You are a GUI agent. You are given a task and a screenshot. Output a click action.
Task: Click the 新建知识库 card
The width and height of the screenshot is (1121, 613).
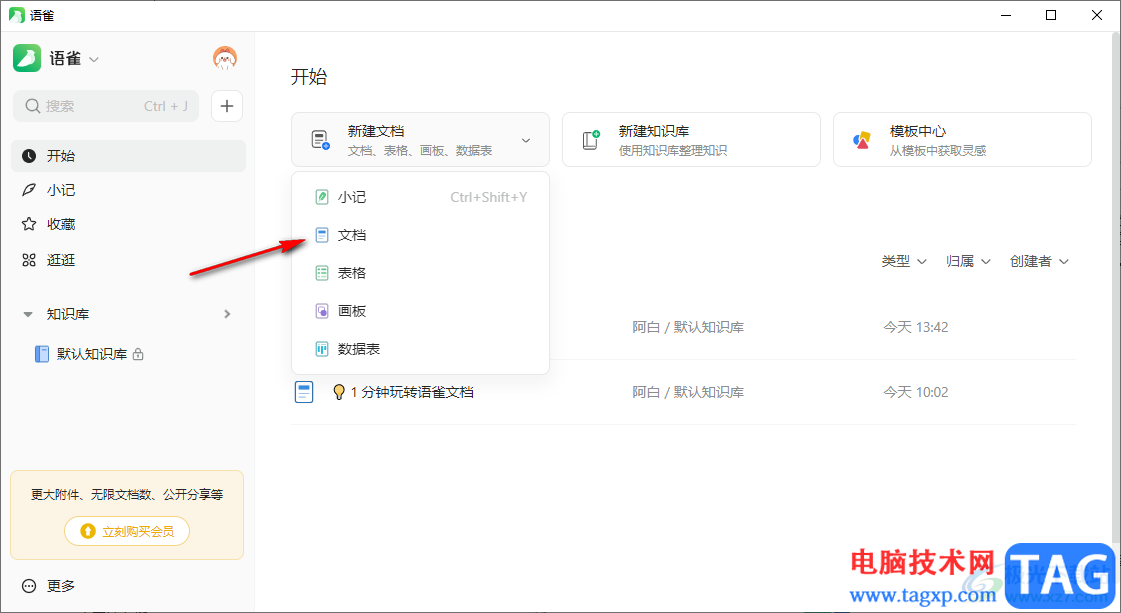click(691, 139)
